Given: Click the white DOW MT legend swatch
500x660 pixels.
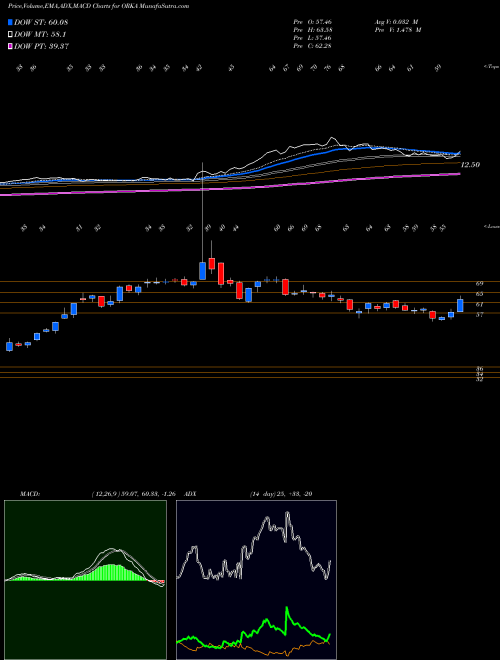Looking at the screenshot, I should pos(10,35).
